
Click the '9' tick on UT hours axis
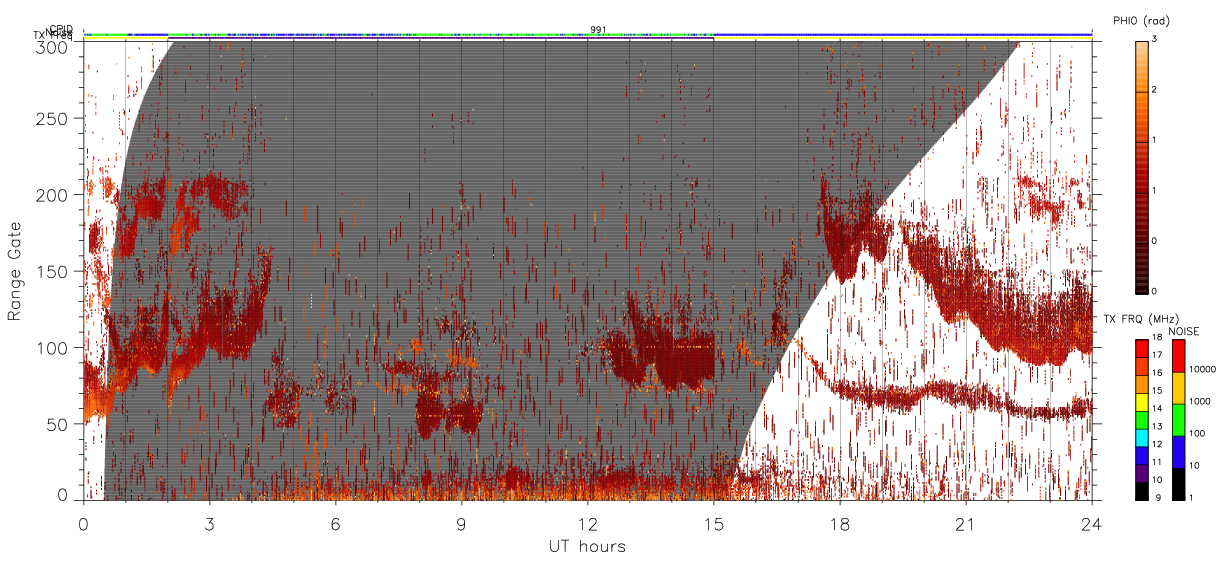coord(461,523)
